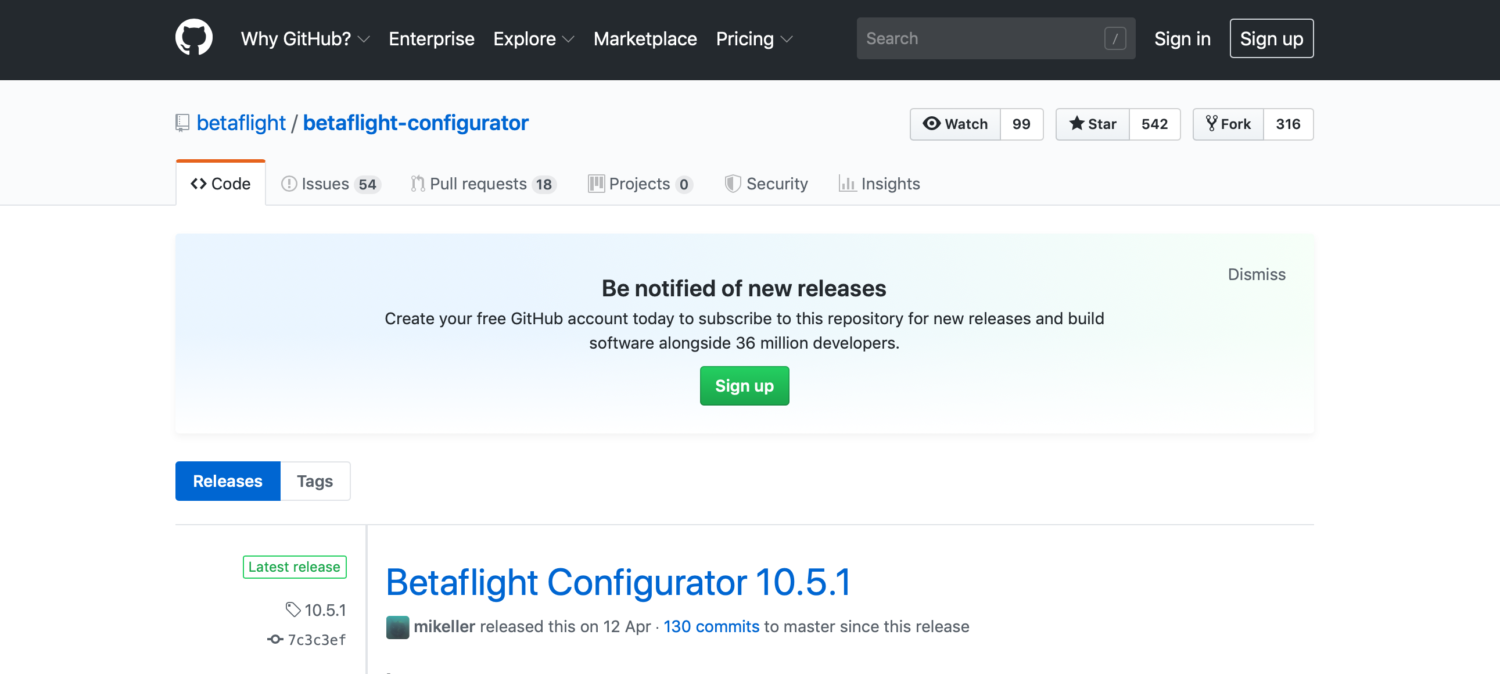Screen dimensions: 1500x674
Task: Click the tag icon beside 10.5.1
Action: click(x=292, y=610)
